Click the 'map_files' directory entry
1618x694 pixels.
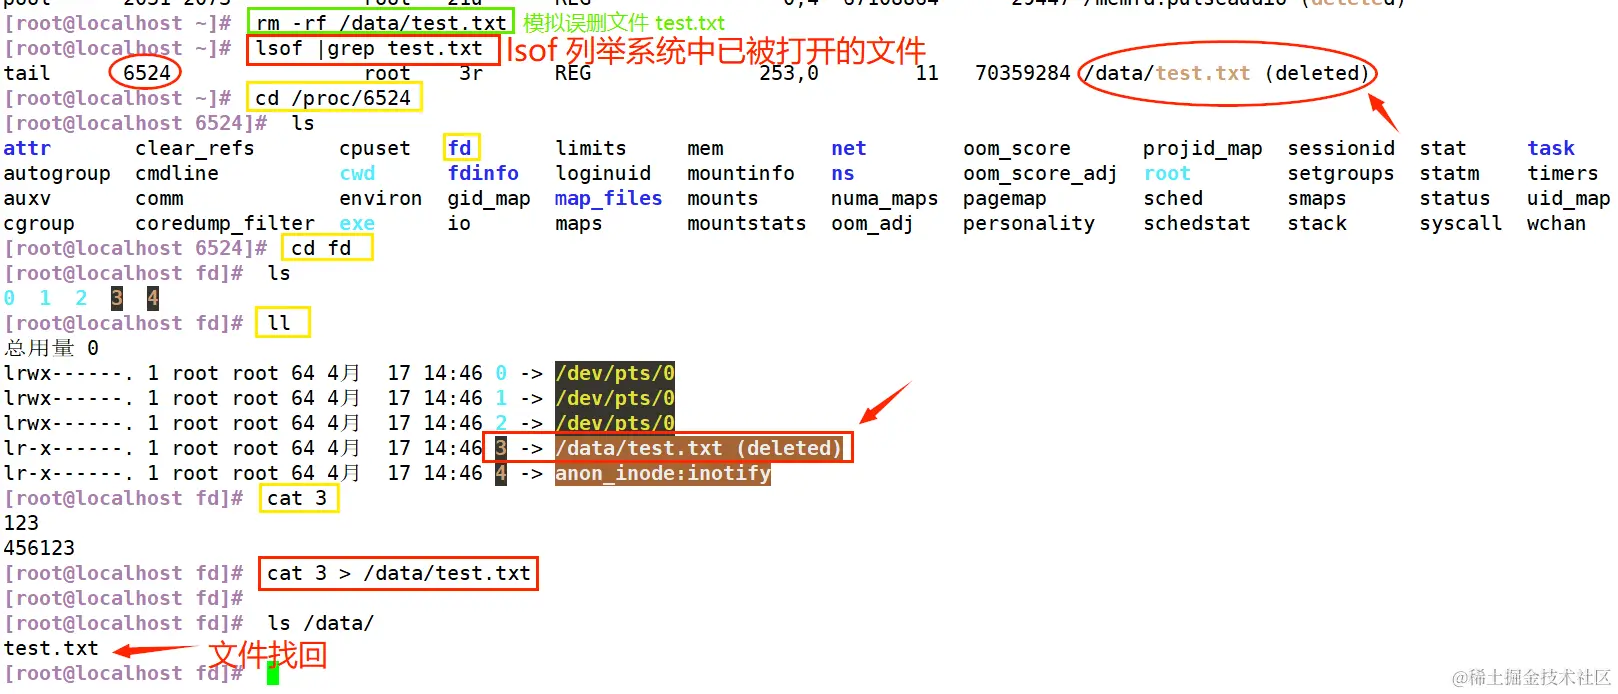click(609, 198)
